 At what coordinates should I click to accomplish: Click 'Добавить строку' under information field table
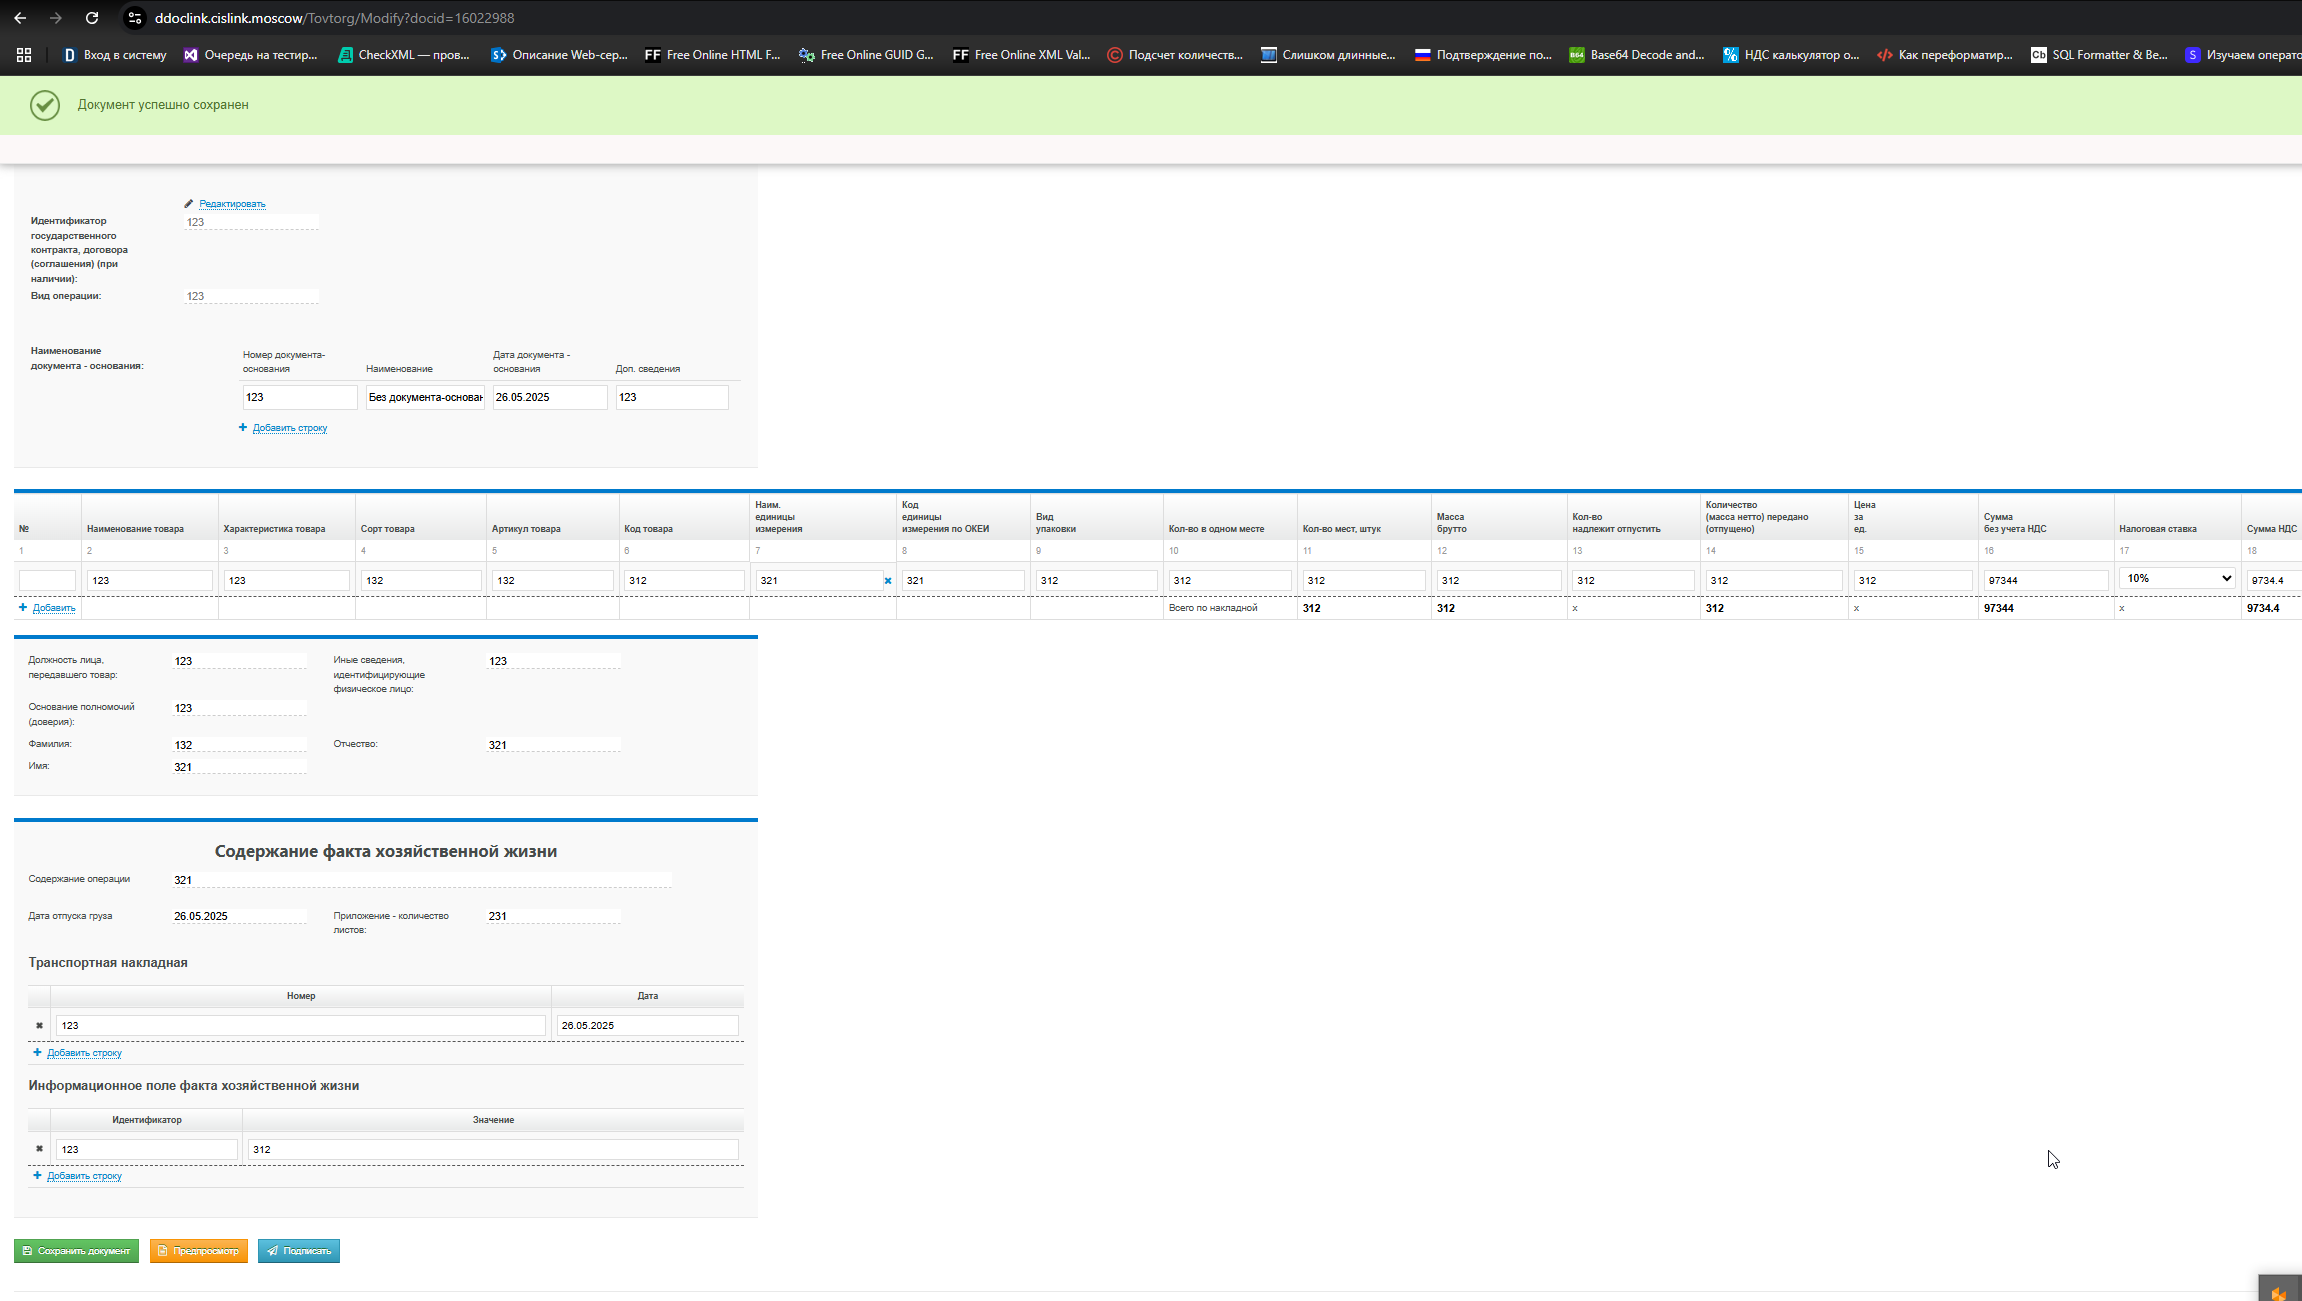click(84, 1176)
